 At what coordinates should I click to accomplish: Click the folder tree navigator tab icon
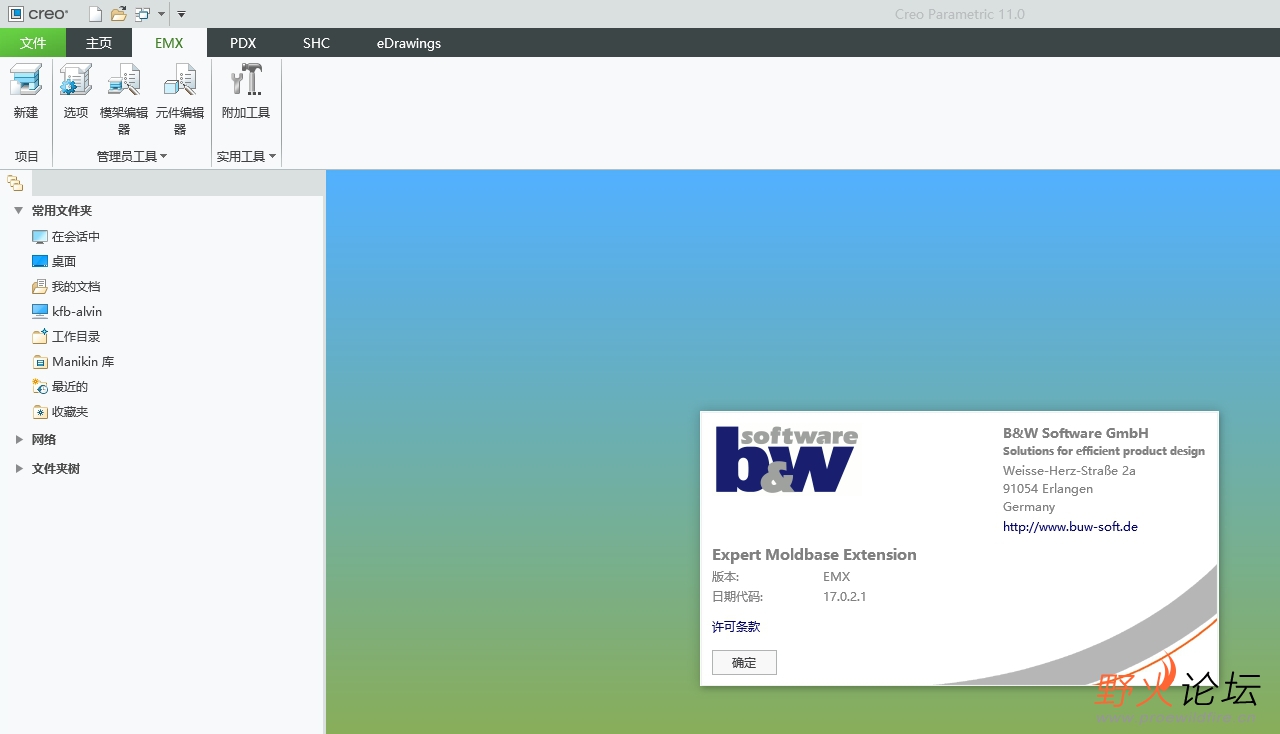tap(15, 183)
